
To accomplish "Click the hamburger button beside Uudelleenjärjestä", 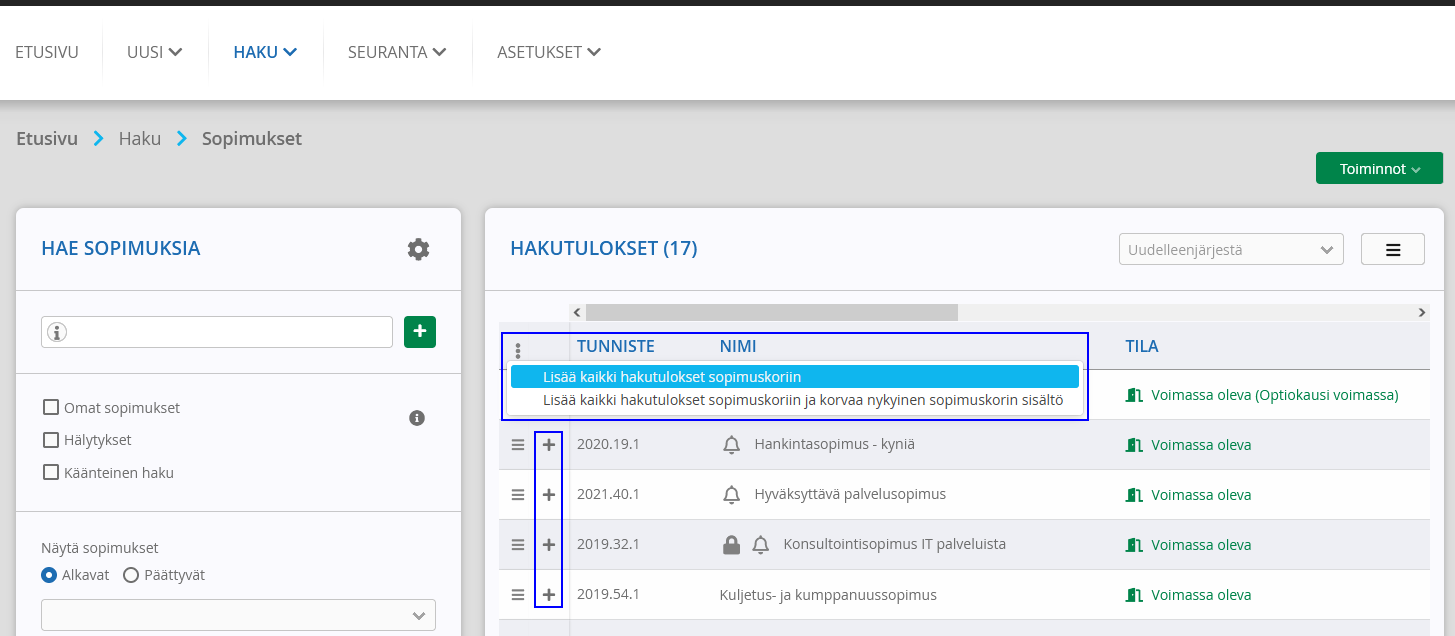I will [x=1393, y=249].
